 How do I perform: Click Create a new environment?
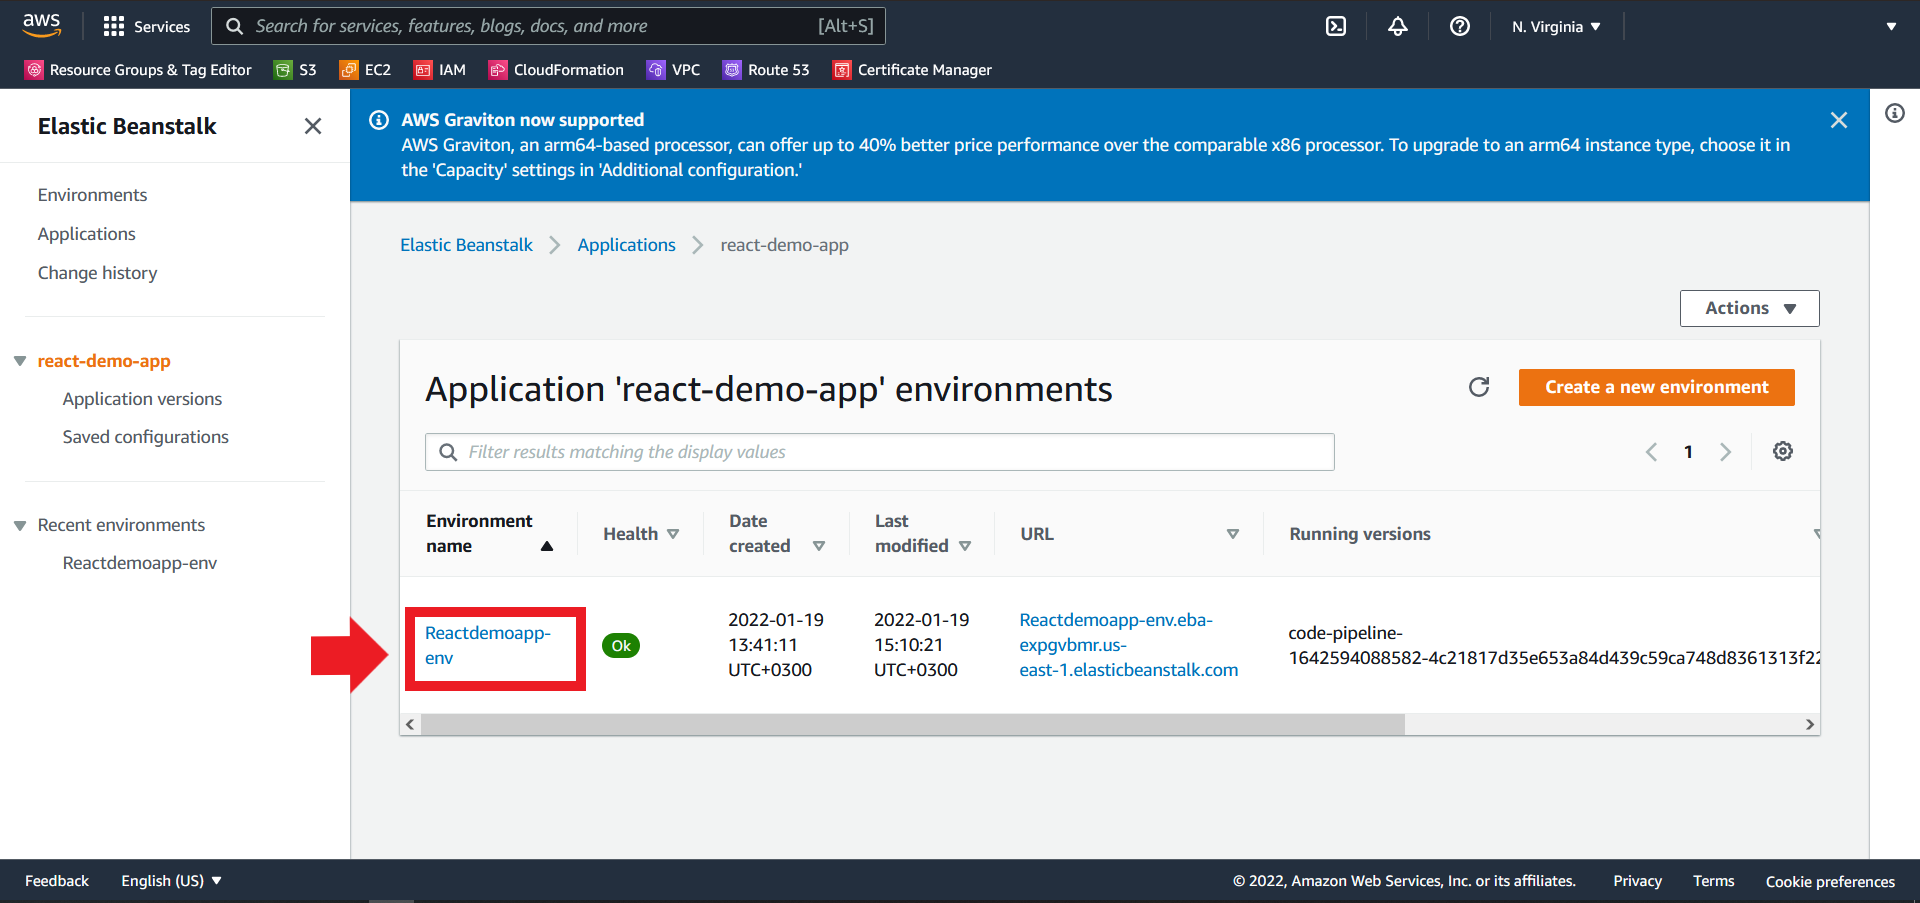(x=1656, y=387)
